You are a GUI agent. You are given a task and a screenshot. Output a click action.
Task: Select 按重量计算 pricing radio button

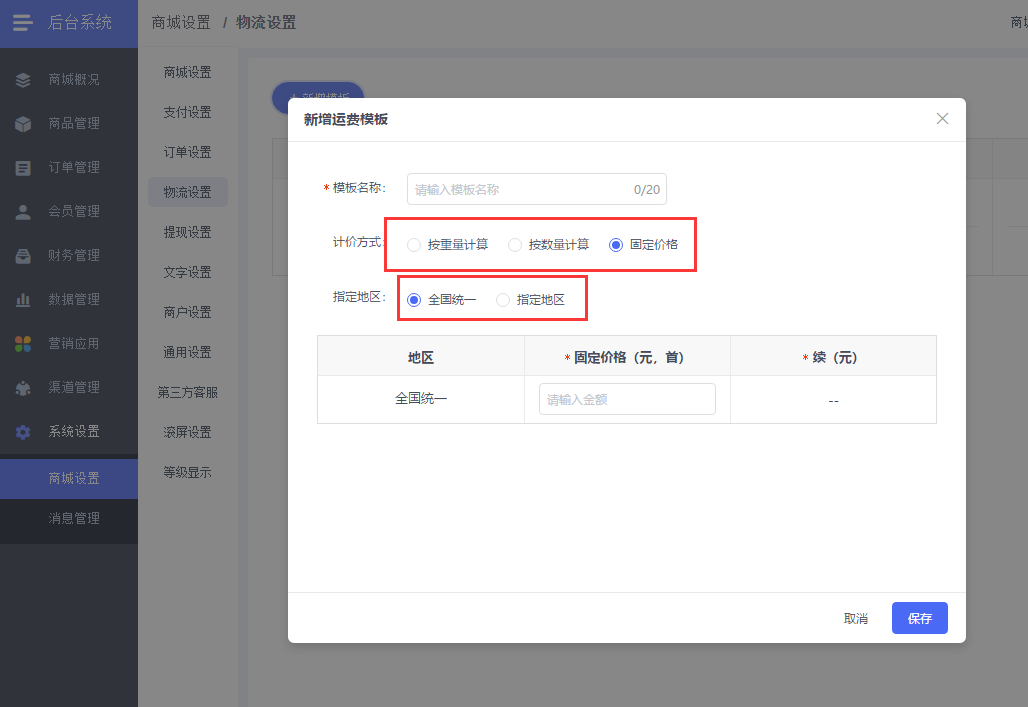pyautogui.click(x=414, y=245)
